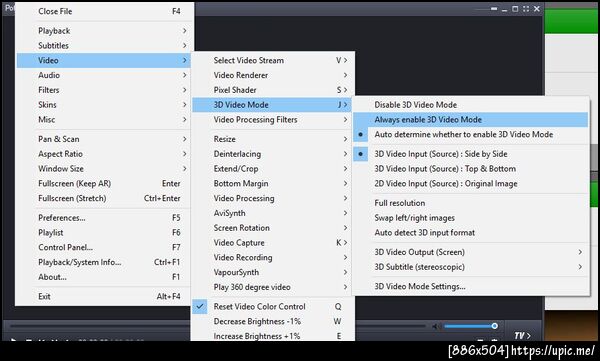Click Close File menu entry
Viewport: 600px width, 361px height.
coord(104,11)
